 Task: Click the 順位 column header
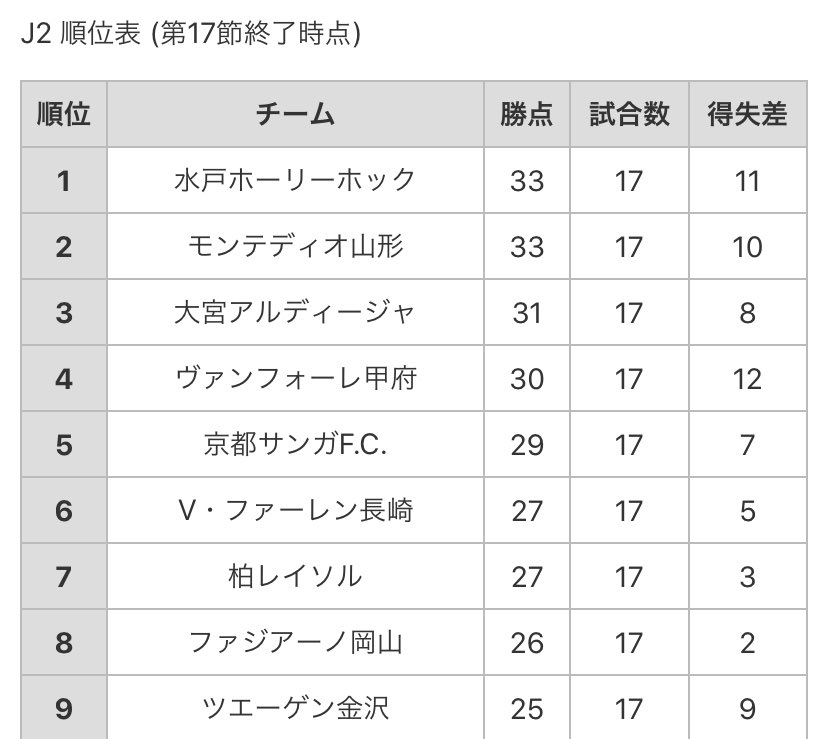coord(64,114)
